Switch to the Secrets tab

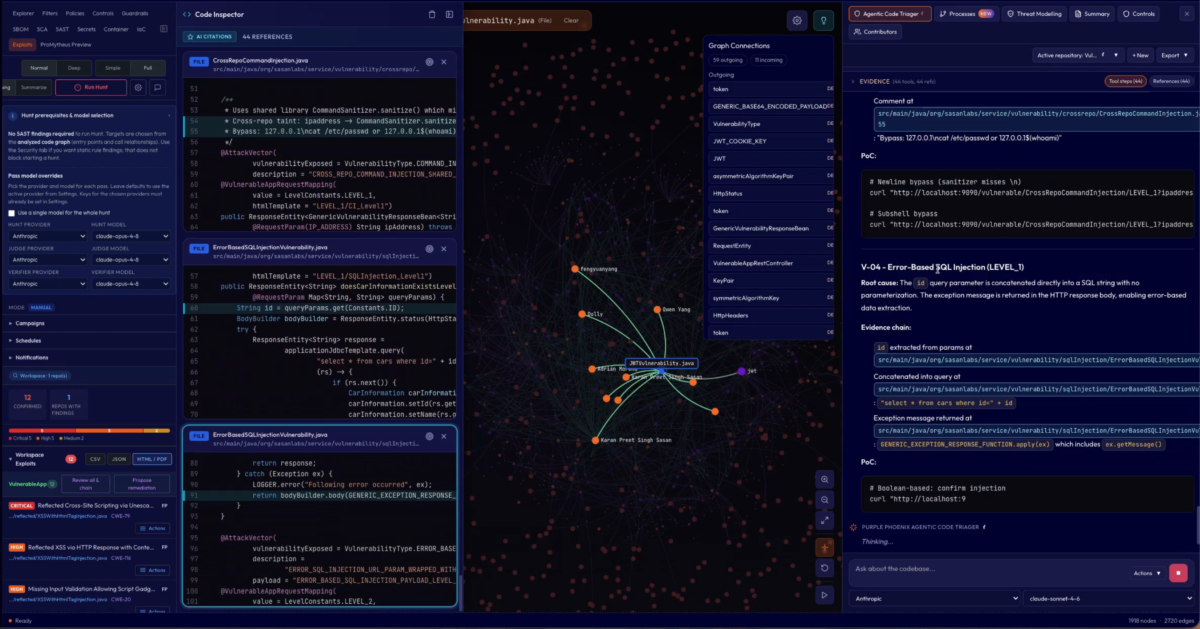(x=89, y=30)
